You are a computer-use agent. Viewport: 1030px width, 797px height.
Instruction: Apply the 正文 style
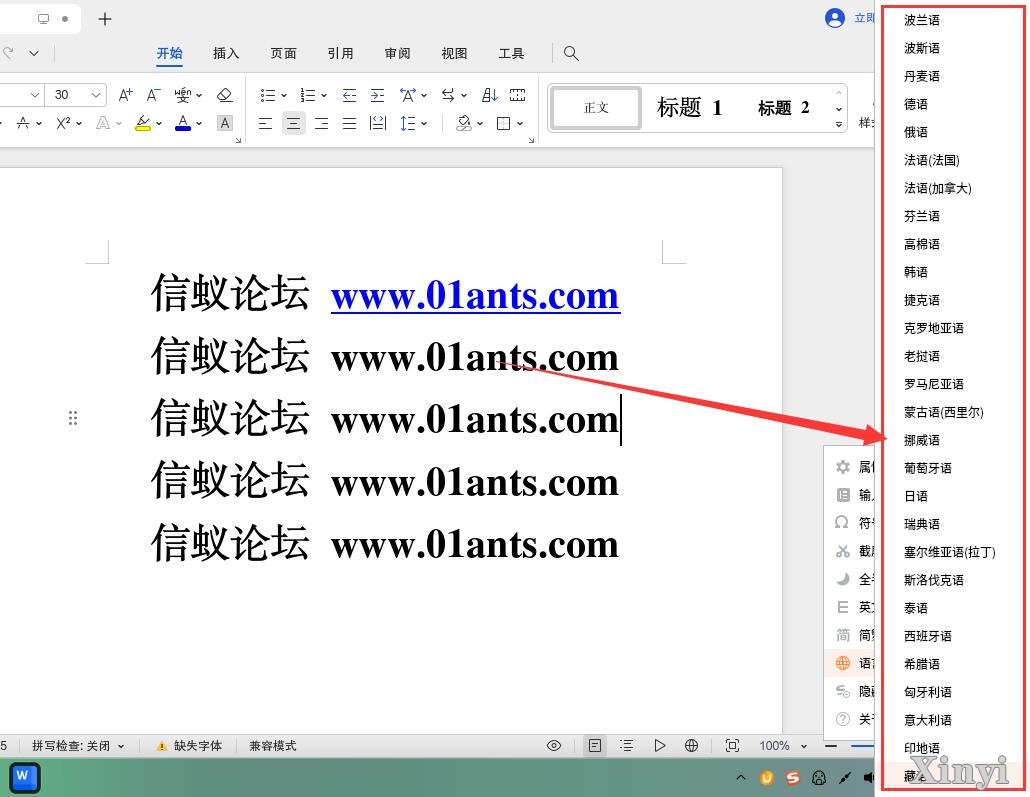click(x=596, y=108)
